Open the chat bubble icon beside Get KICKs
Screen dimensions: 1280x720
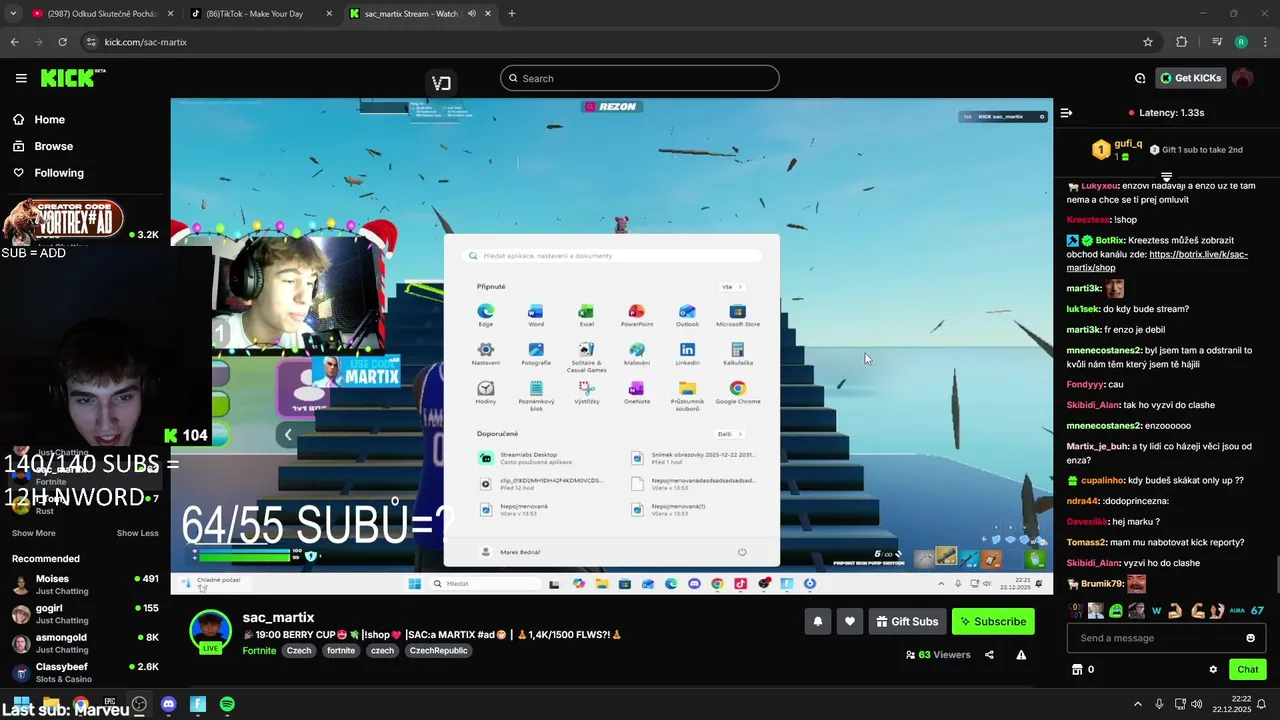pyautogui.click(x=1140, y=78)
